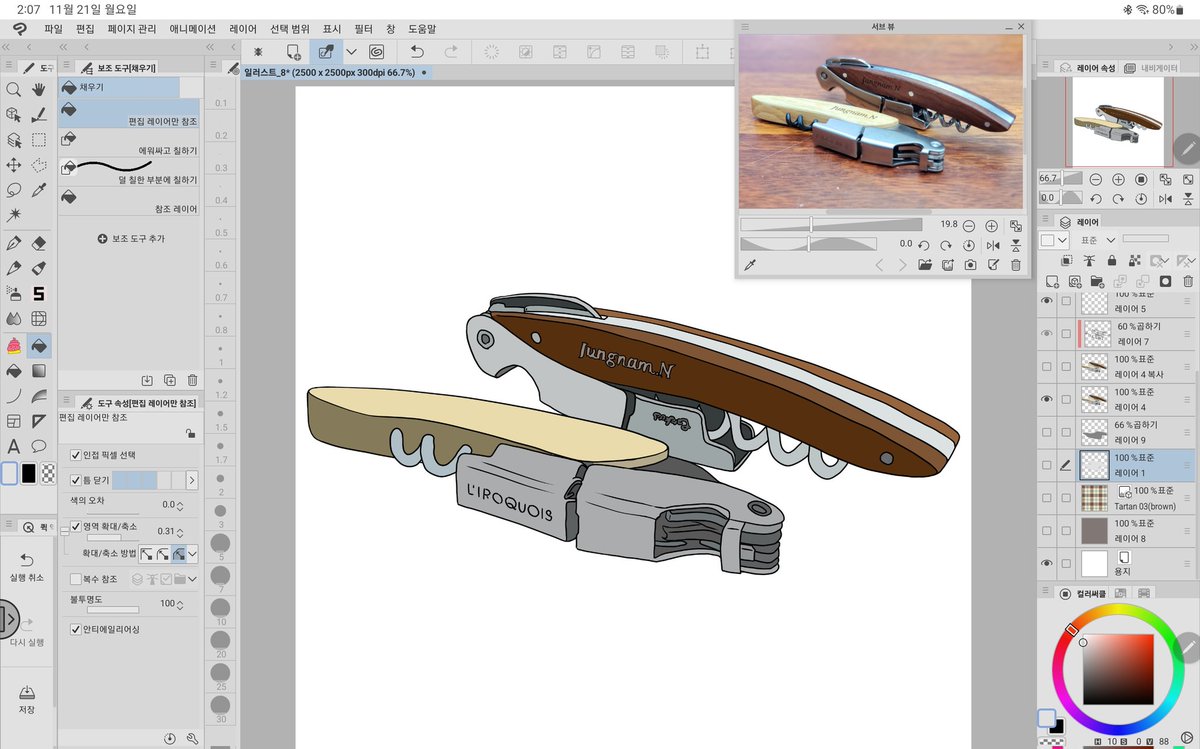Delete layer using the layers trash icon
Screen dimensions: 1200x749
1187,281
